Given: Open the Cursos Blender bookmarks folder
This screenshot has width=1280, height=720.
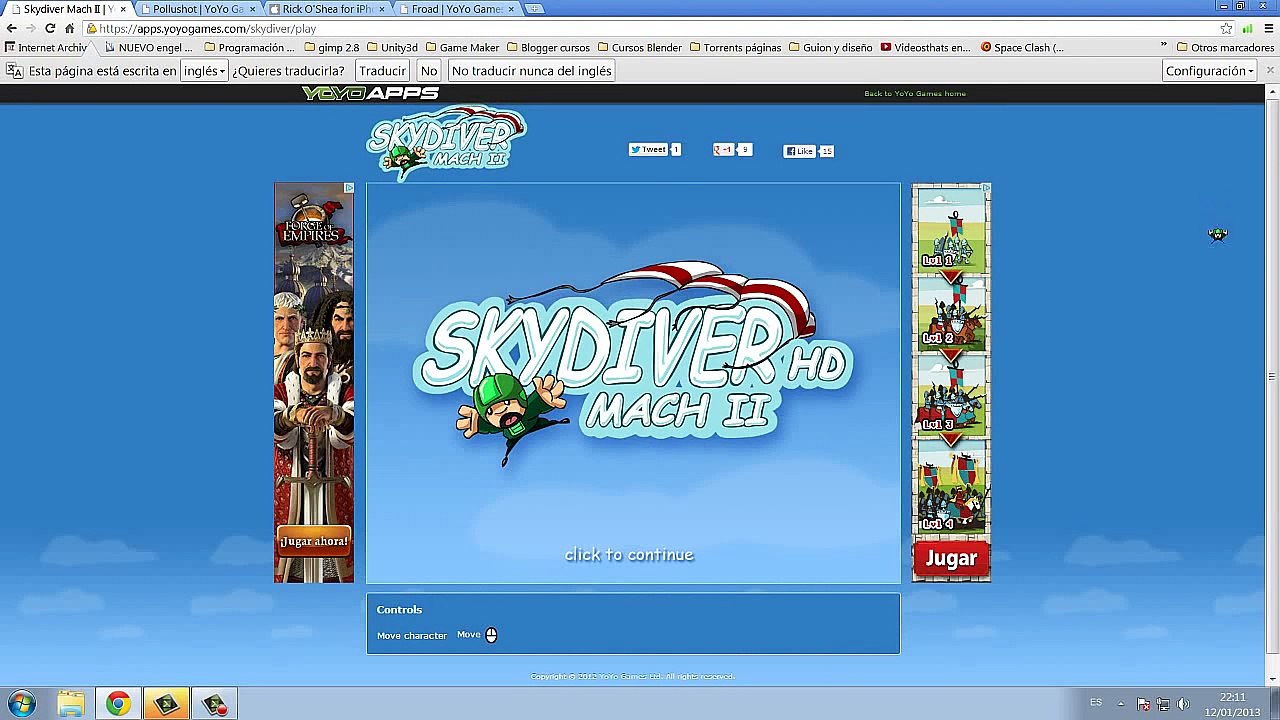Looking at the screenshot, I should tap(639, 47).
